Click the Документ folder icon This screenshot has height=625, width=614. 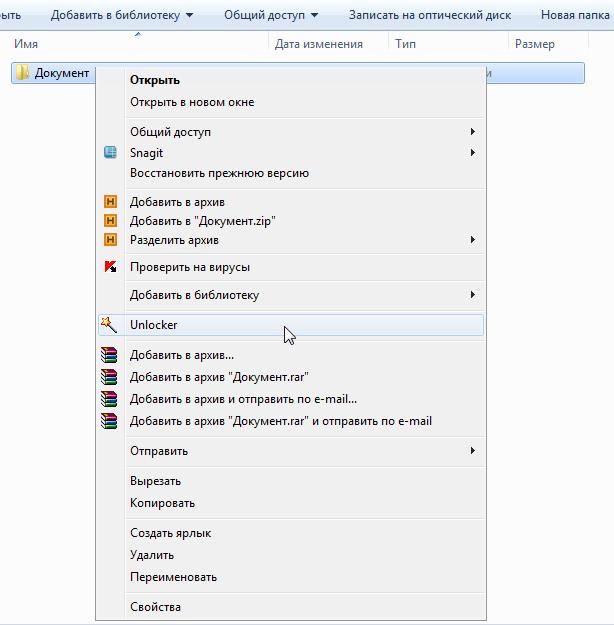pos(22,73)
